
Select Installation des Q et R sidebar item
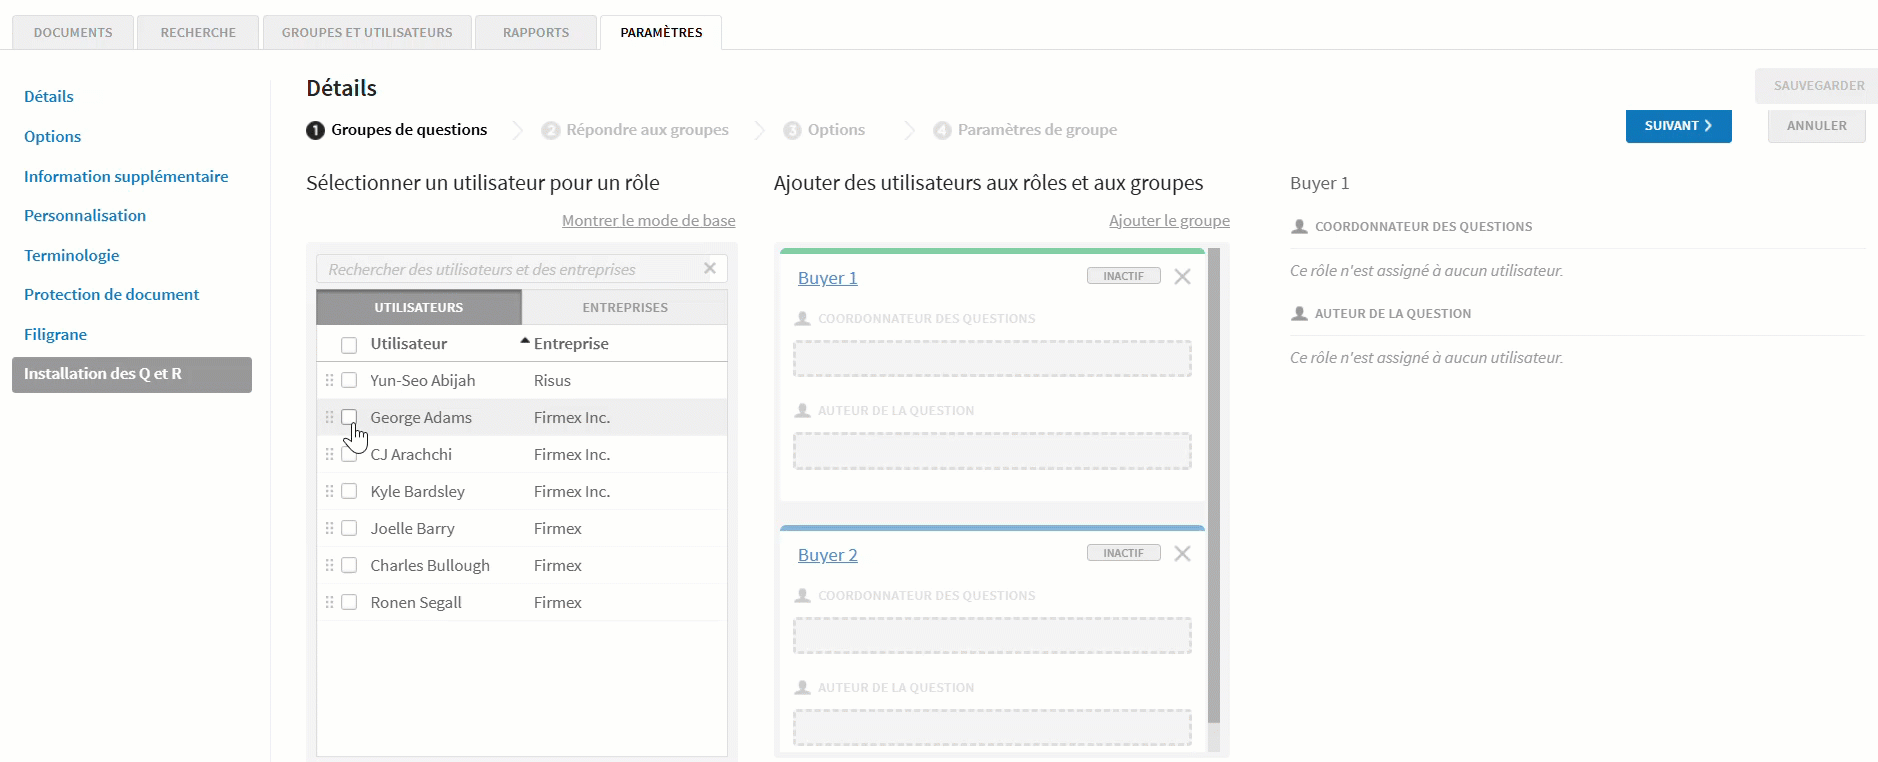pos(132,374)
